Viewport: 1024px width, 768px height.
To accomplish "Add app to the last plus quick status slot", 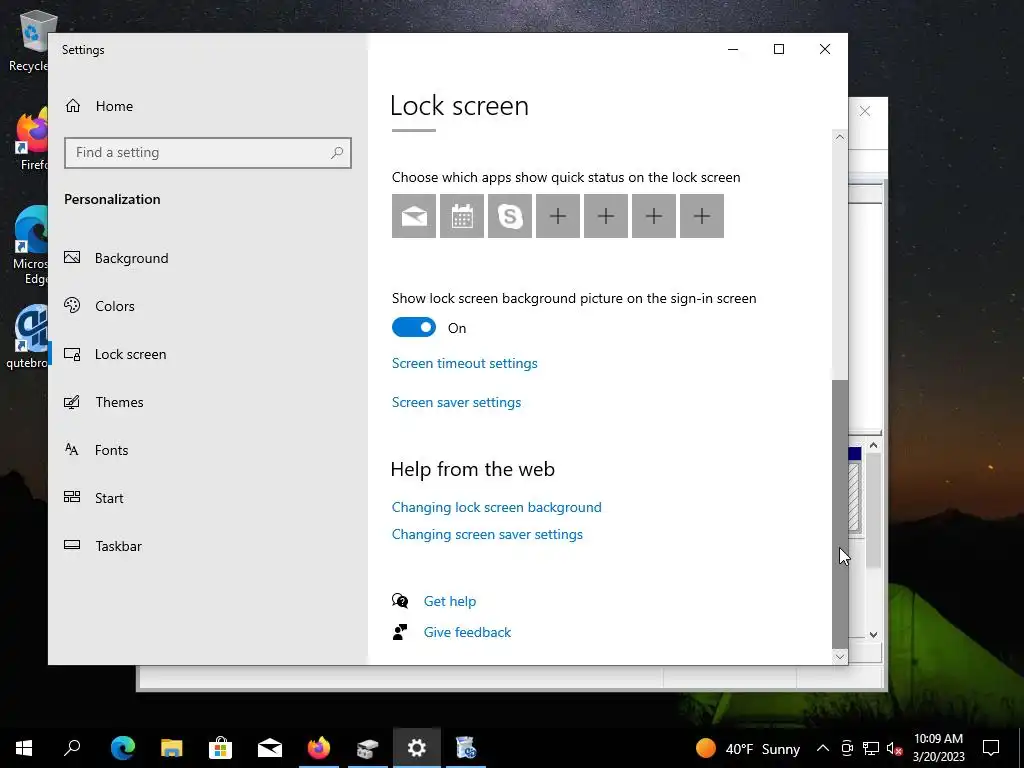I will click(702, 216).
